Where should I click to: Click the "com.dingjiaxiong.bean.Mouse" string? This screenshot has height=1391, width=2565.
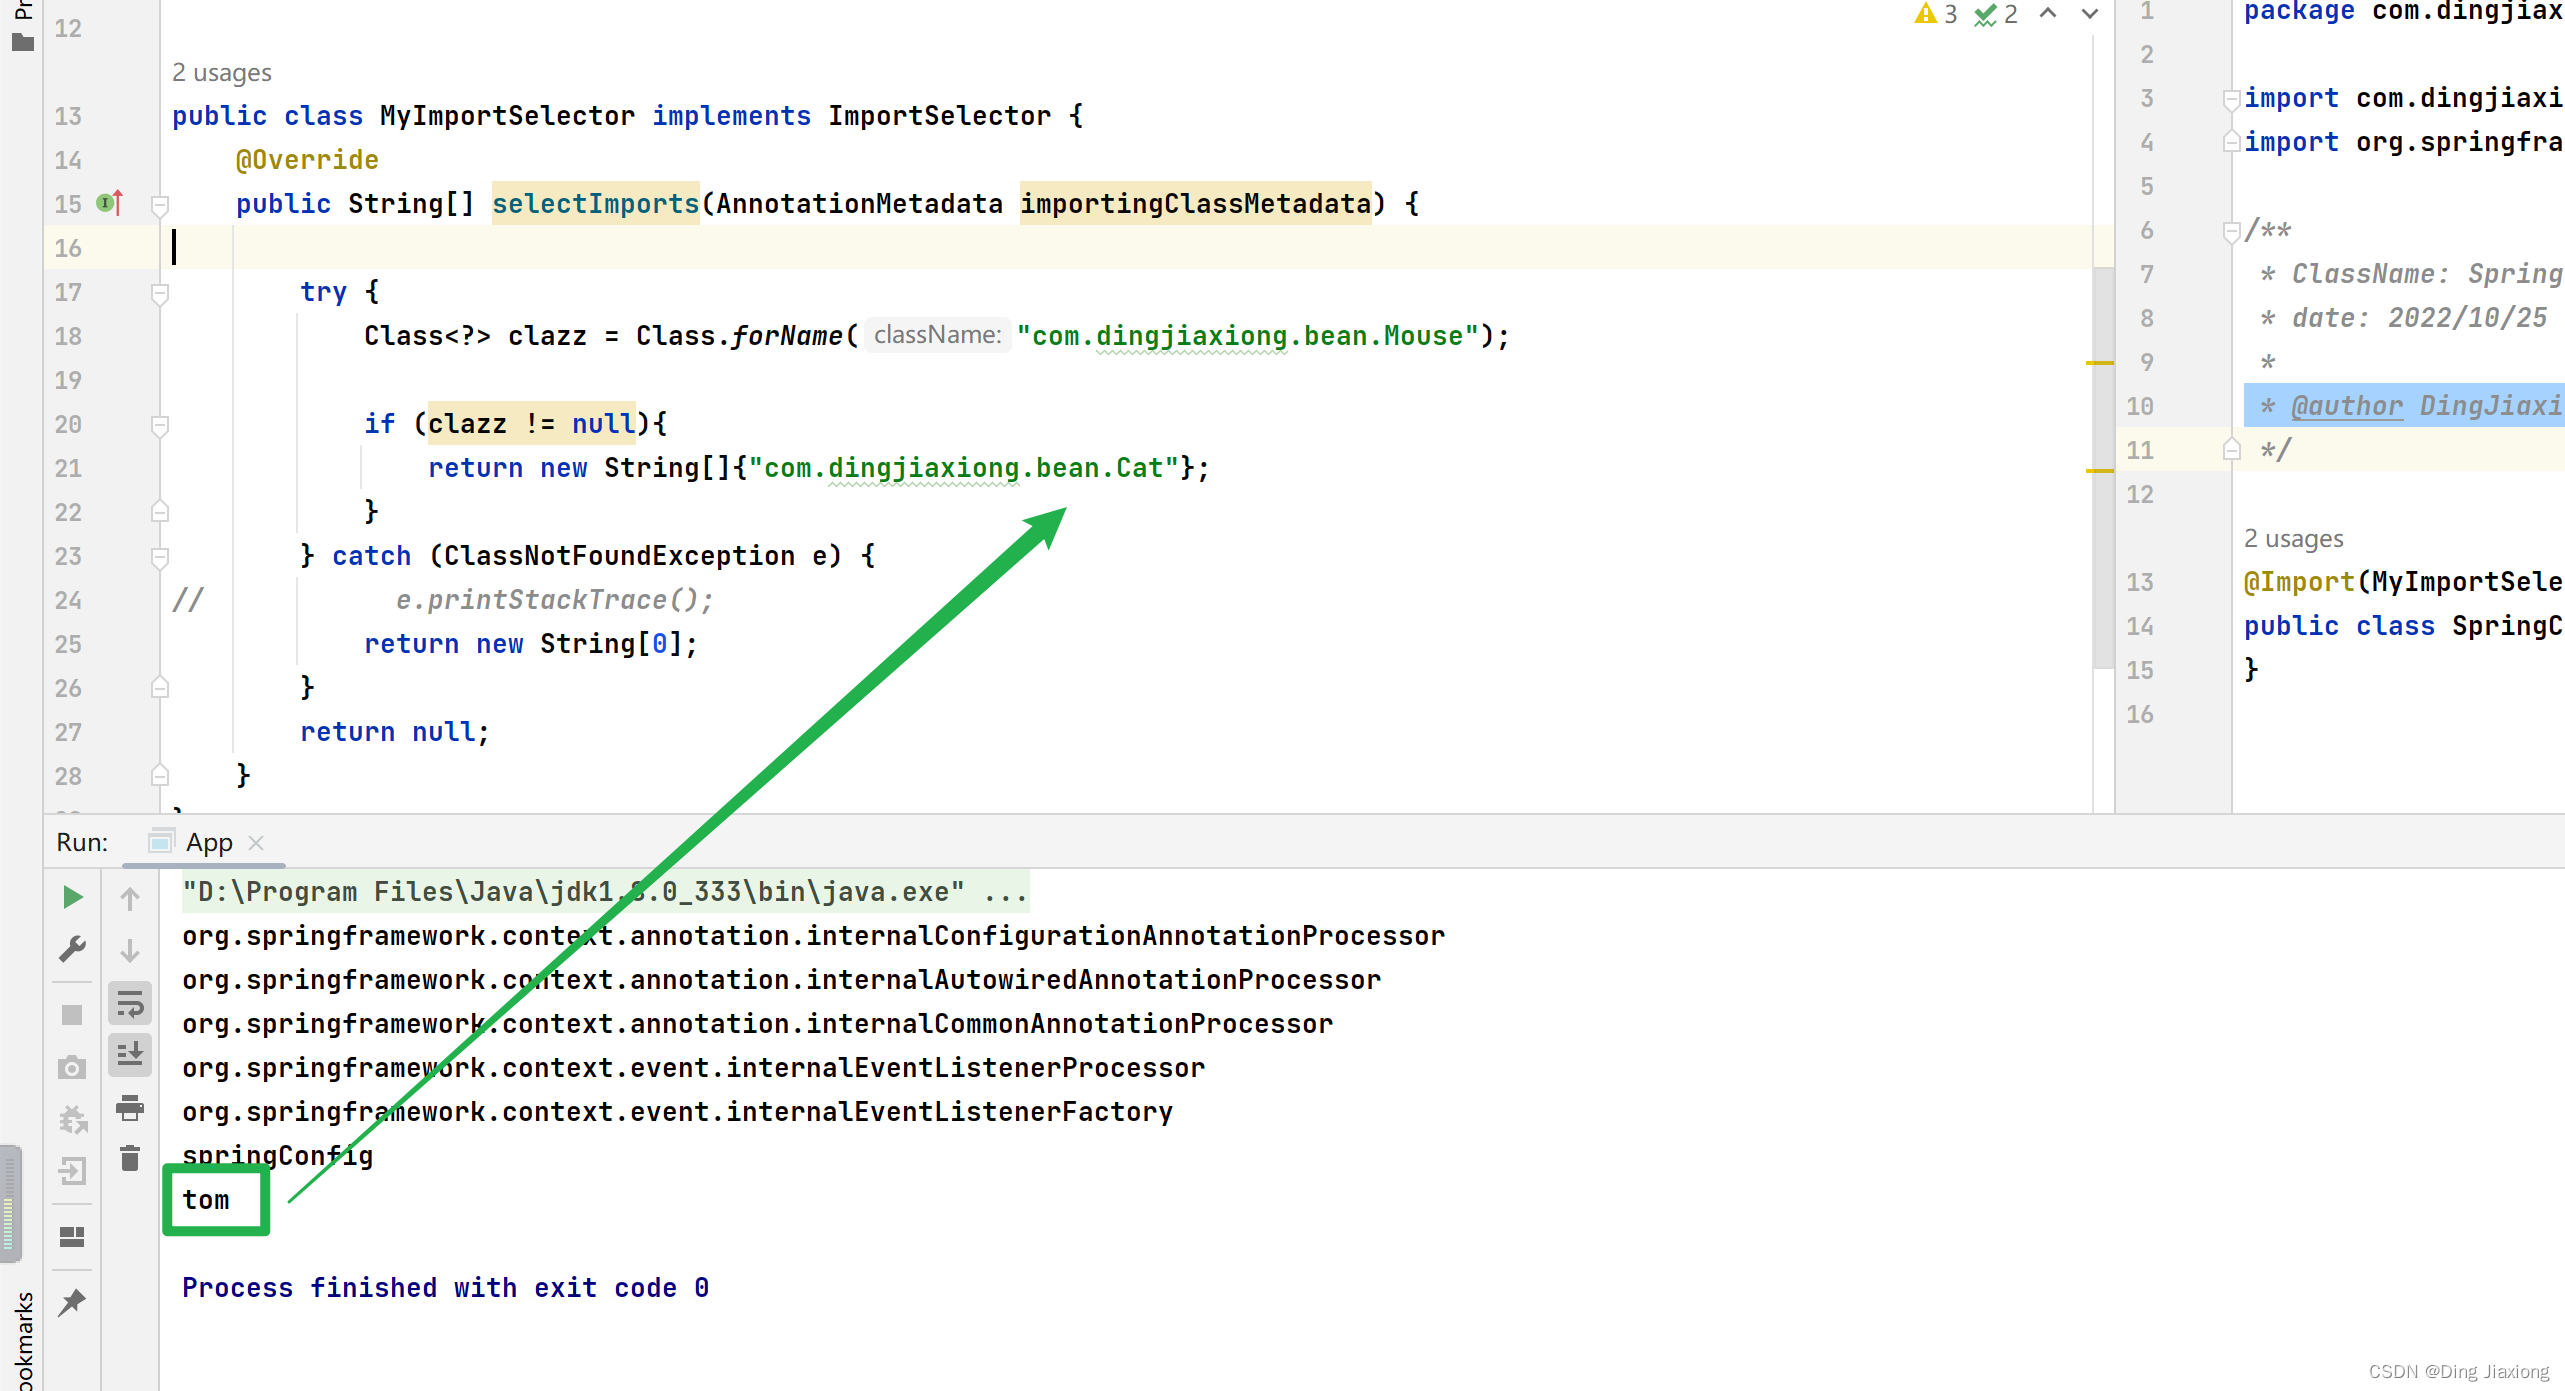(x=1247, y=335)
